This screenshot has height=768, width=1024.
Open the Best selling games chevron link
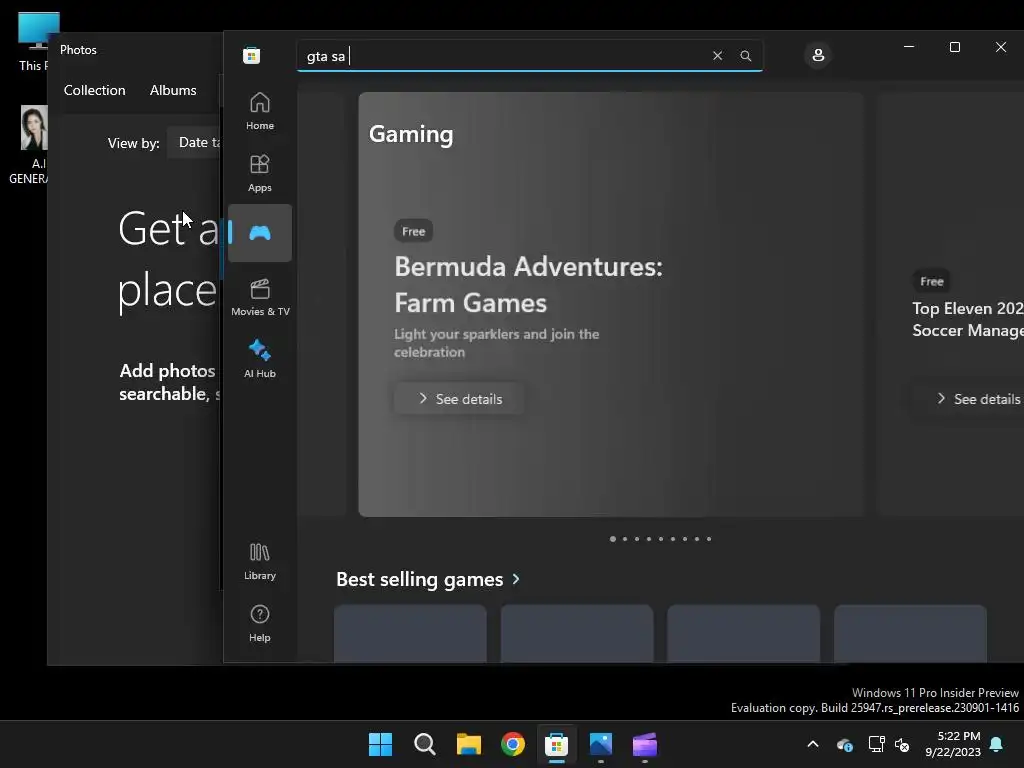516,579
